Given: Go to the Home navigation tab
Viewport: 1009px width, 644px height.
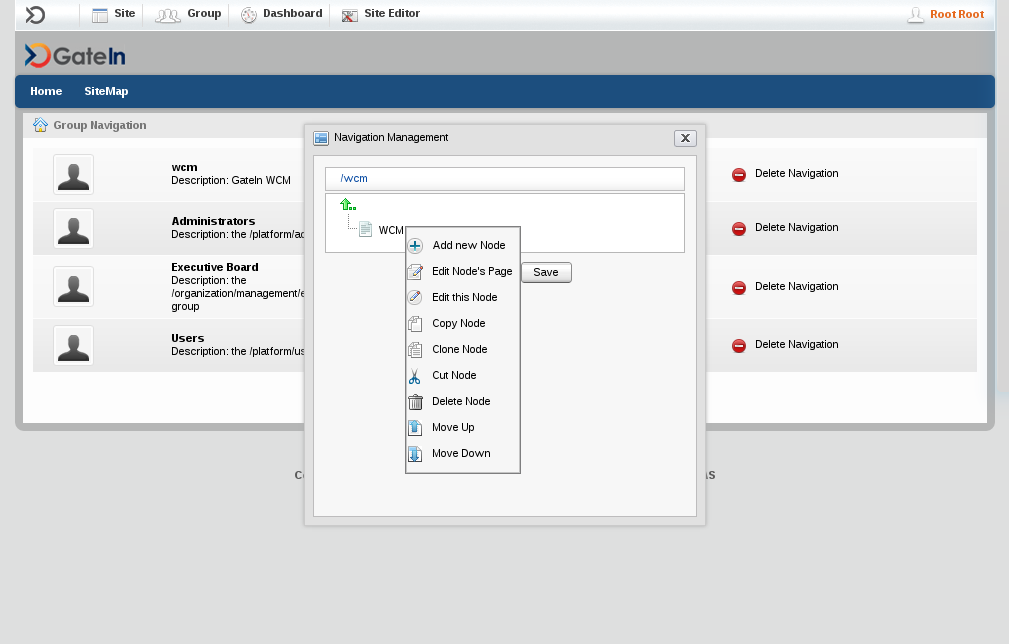Looking at the screenshot, I should click(x=46, y=91).
